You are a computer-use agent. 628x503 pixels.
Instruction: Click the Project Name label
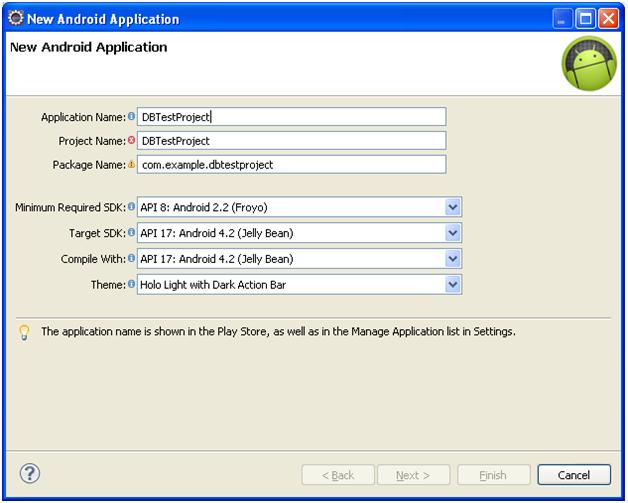coord(92,141)
